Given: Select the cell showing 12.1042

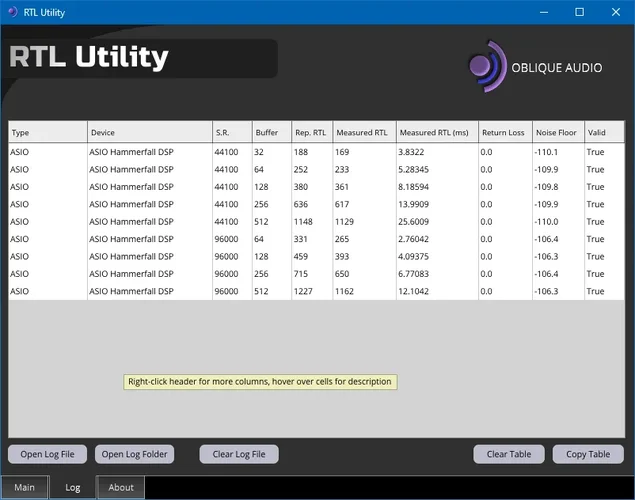Looking at the screenshot, I should (437, 291).
